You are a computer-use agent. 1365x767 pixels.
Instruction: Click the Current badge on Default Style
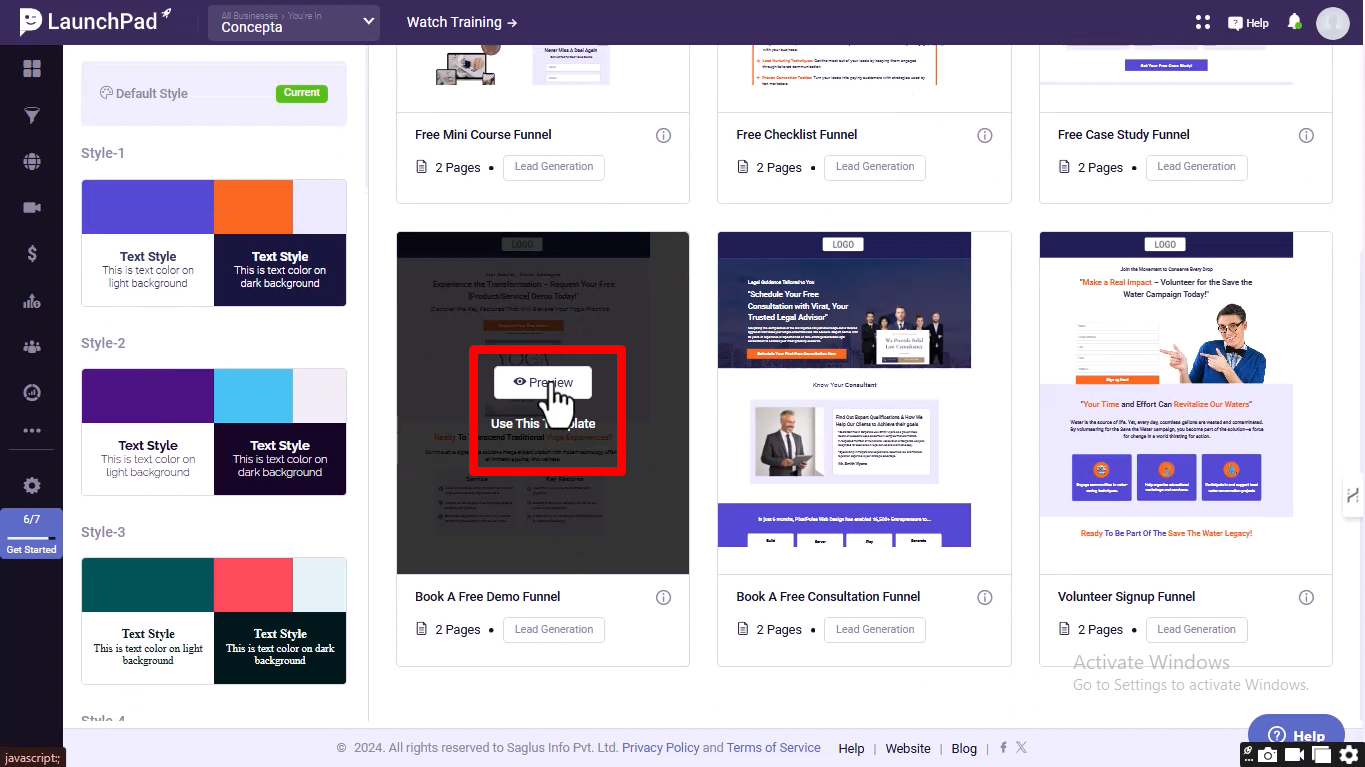click(302, 93)
